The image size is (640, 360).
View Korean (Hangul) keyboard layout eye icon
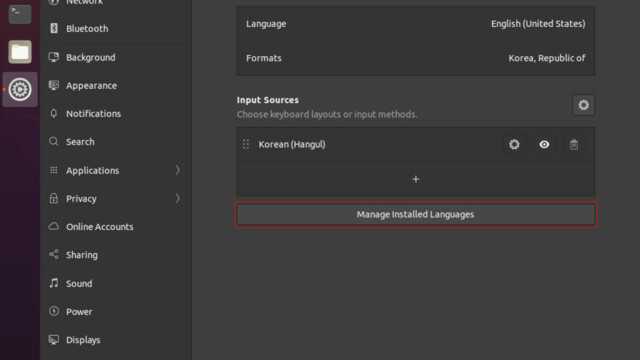tap(544, 144)
